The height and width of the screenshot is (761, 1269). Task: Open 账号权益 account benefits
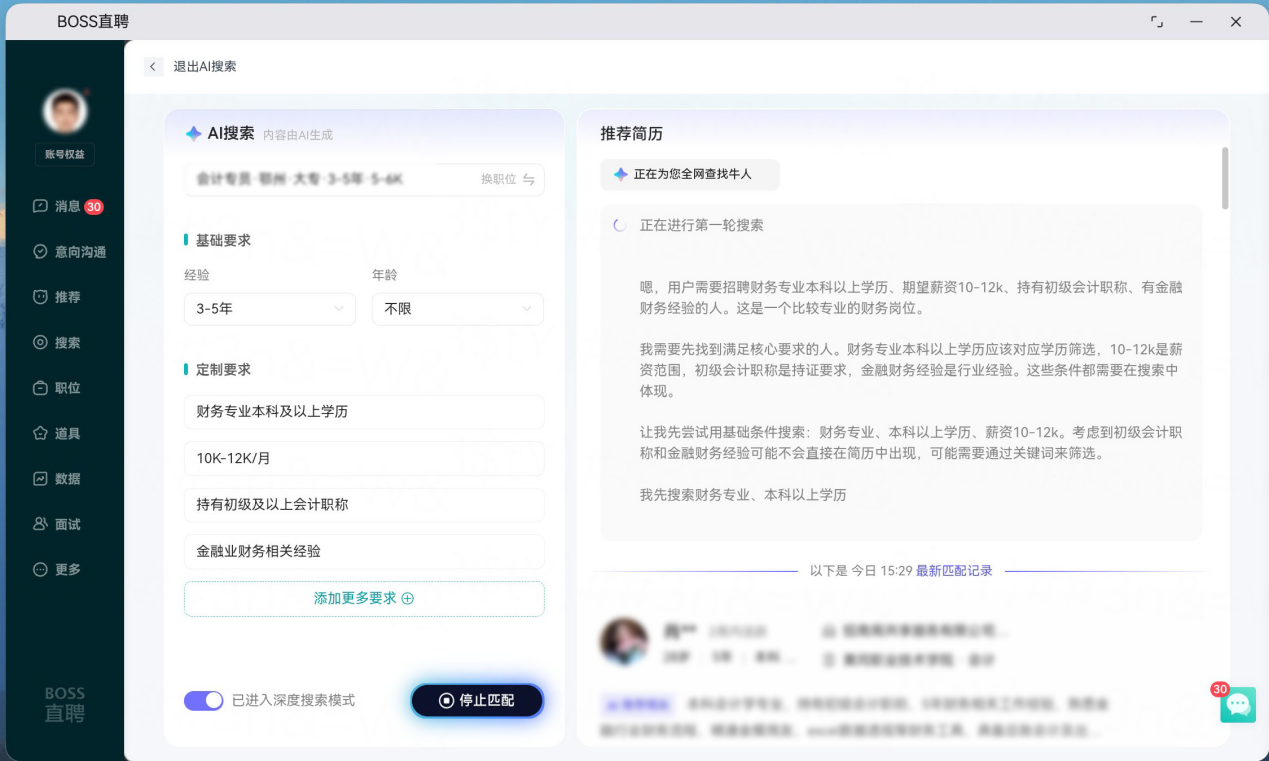[65, 154]
